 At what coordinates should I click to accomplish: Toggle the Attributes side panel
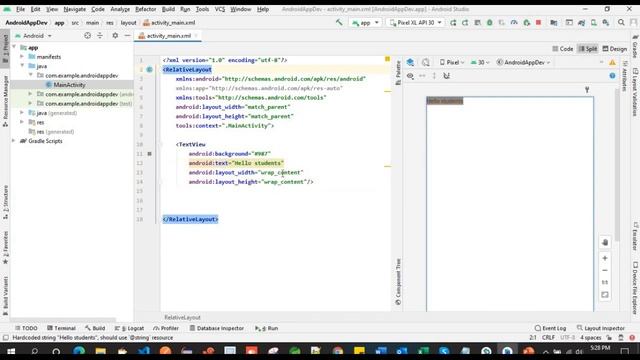point(624,76)
